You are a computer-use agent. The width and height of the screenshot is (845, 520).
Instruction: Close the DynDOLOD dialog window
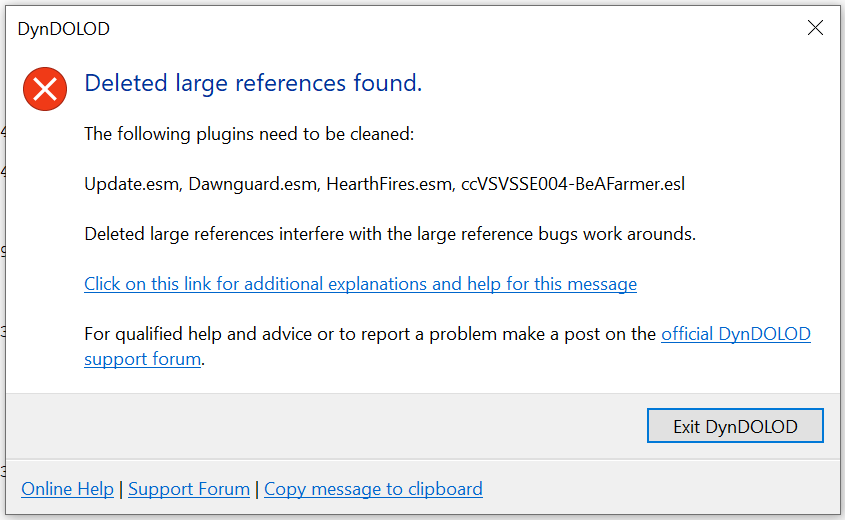[x=815, y=28]
